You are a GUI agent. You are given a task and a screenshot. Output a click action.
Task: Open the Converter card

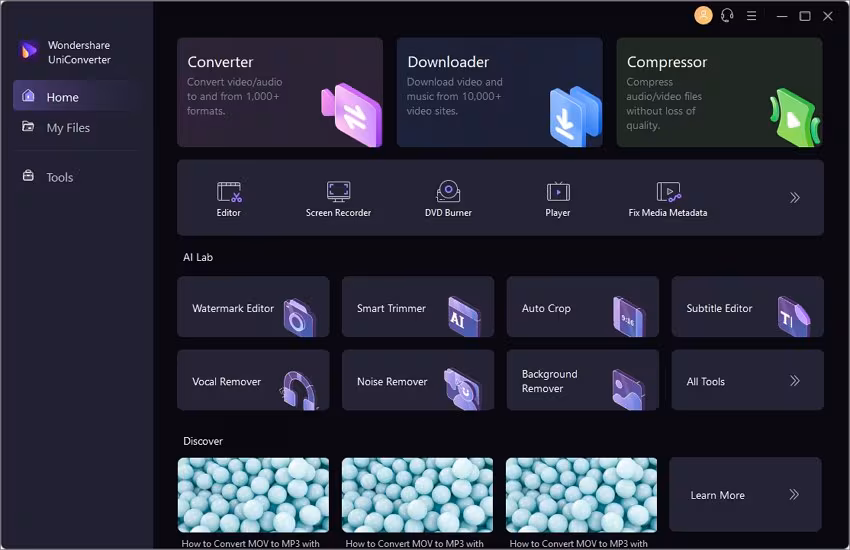click(280, 92)
